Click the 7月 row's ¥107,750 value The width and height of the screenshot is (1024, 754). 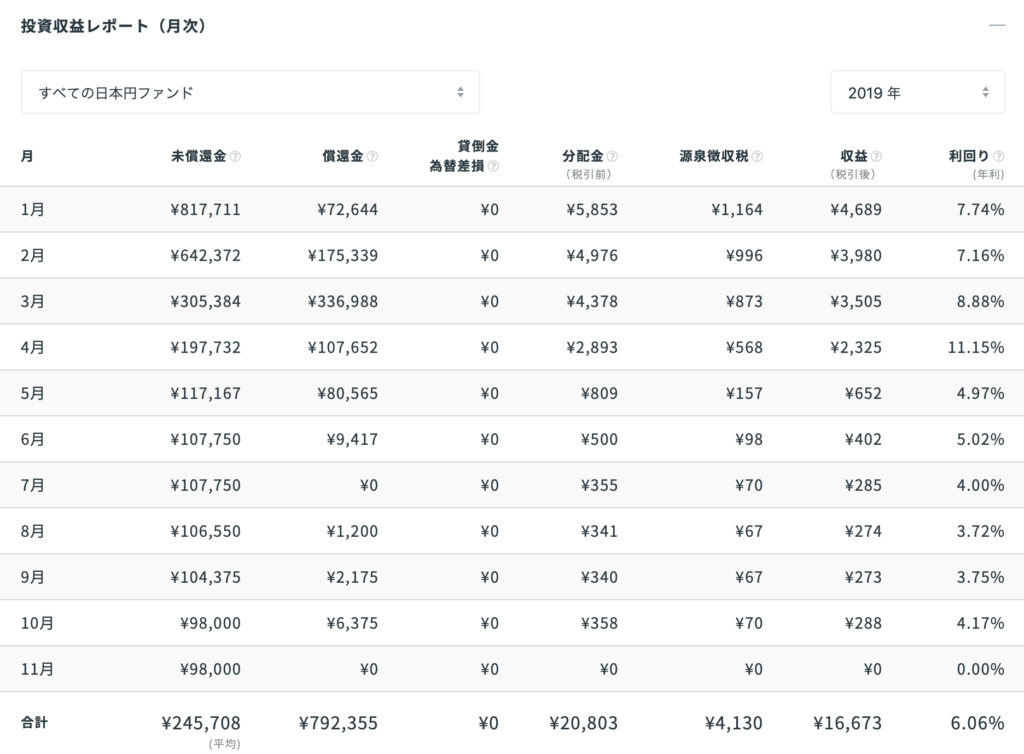205,485
